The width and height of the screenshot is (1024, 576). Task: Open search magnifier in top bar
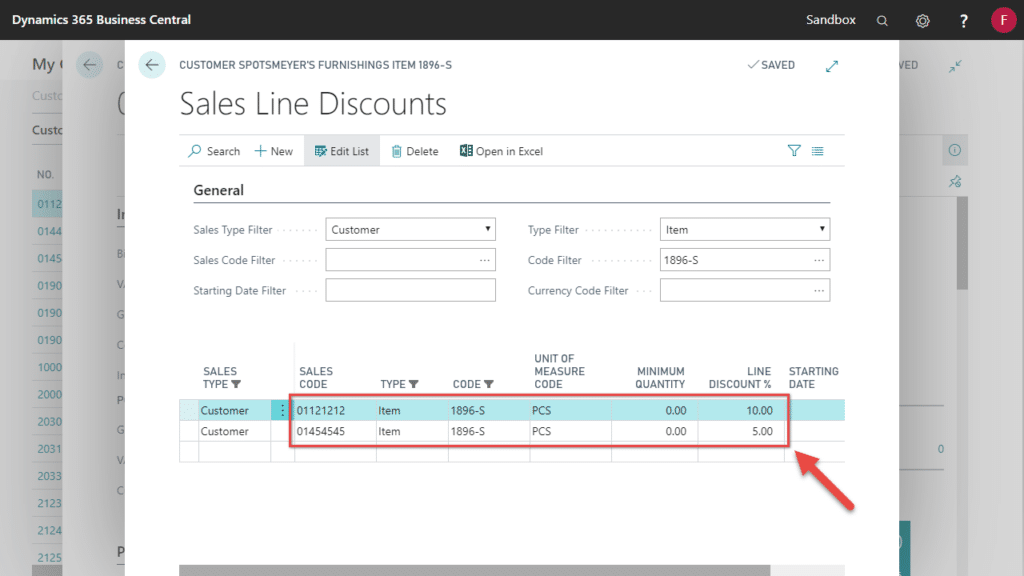[882, 20]
